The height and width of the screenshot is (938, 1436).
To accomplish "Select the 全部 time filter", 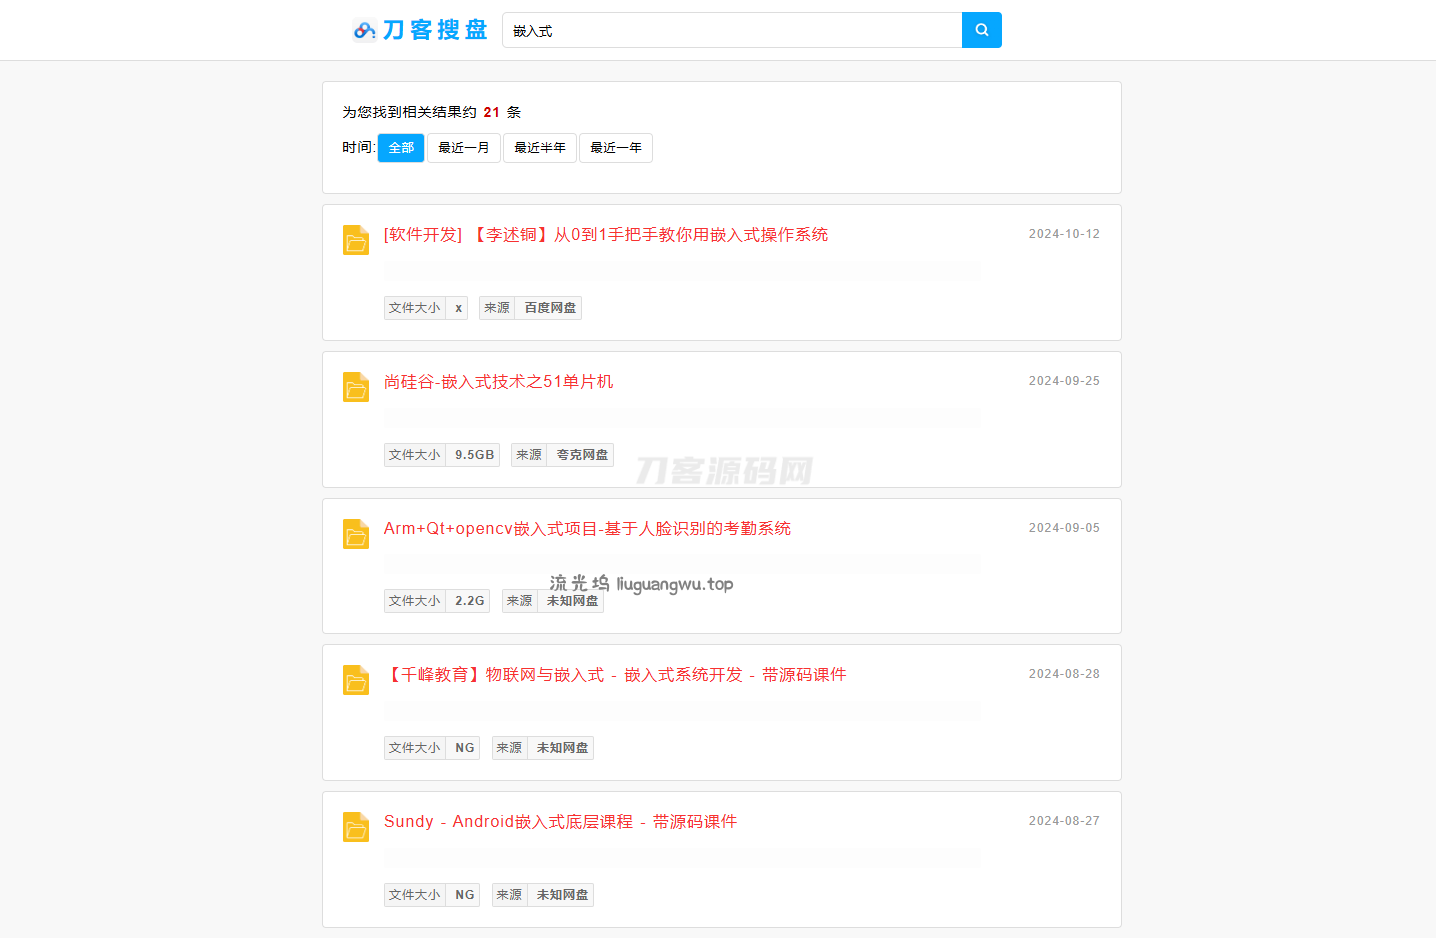I will pyautogui.click(x=401, y=148).
